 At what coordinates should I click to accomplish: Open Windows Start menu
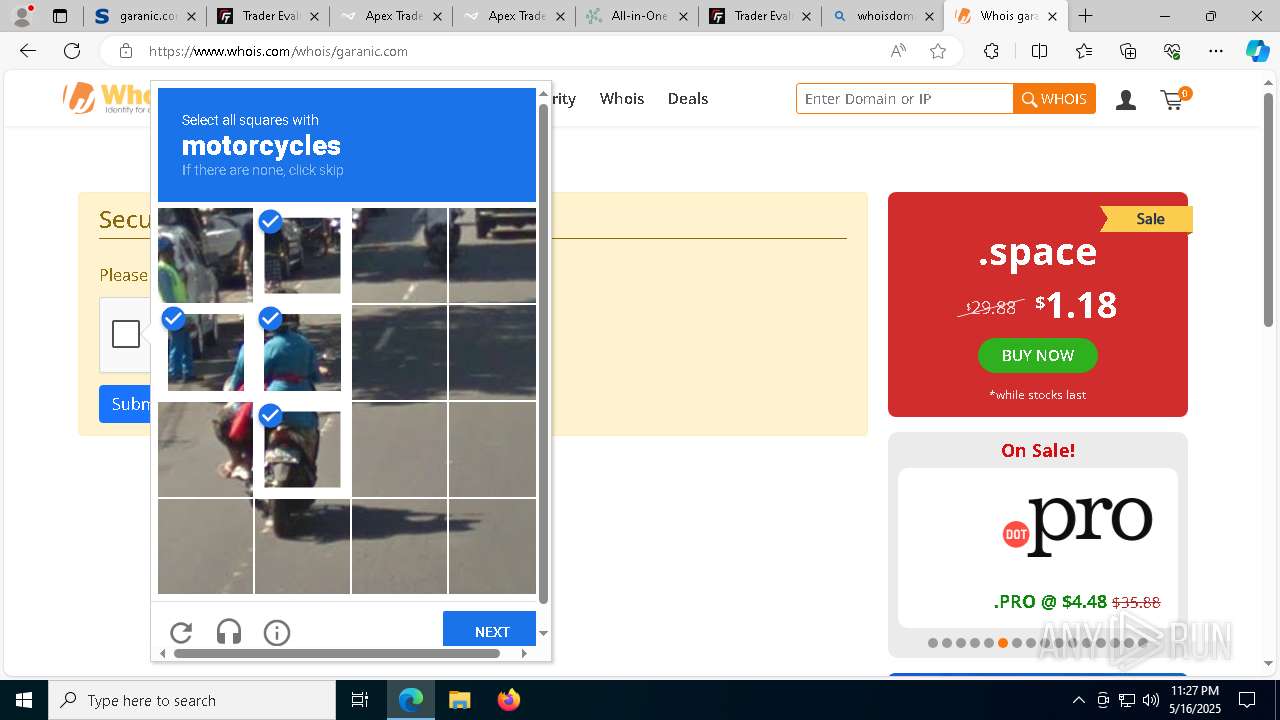24,700
